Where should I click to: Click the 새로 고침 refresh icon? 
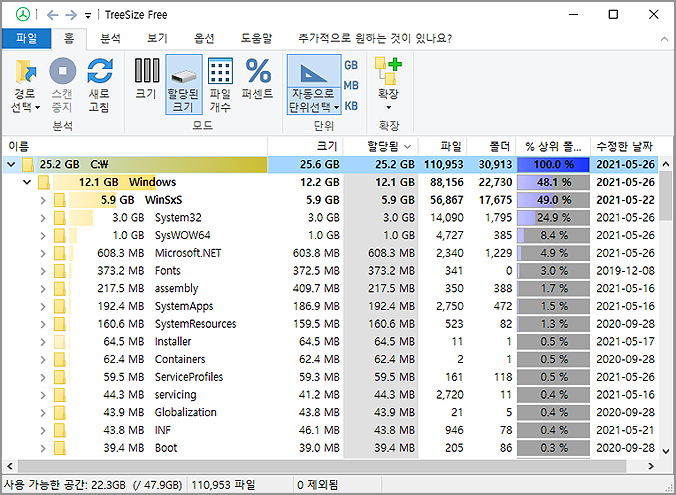[100, 71]
